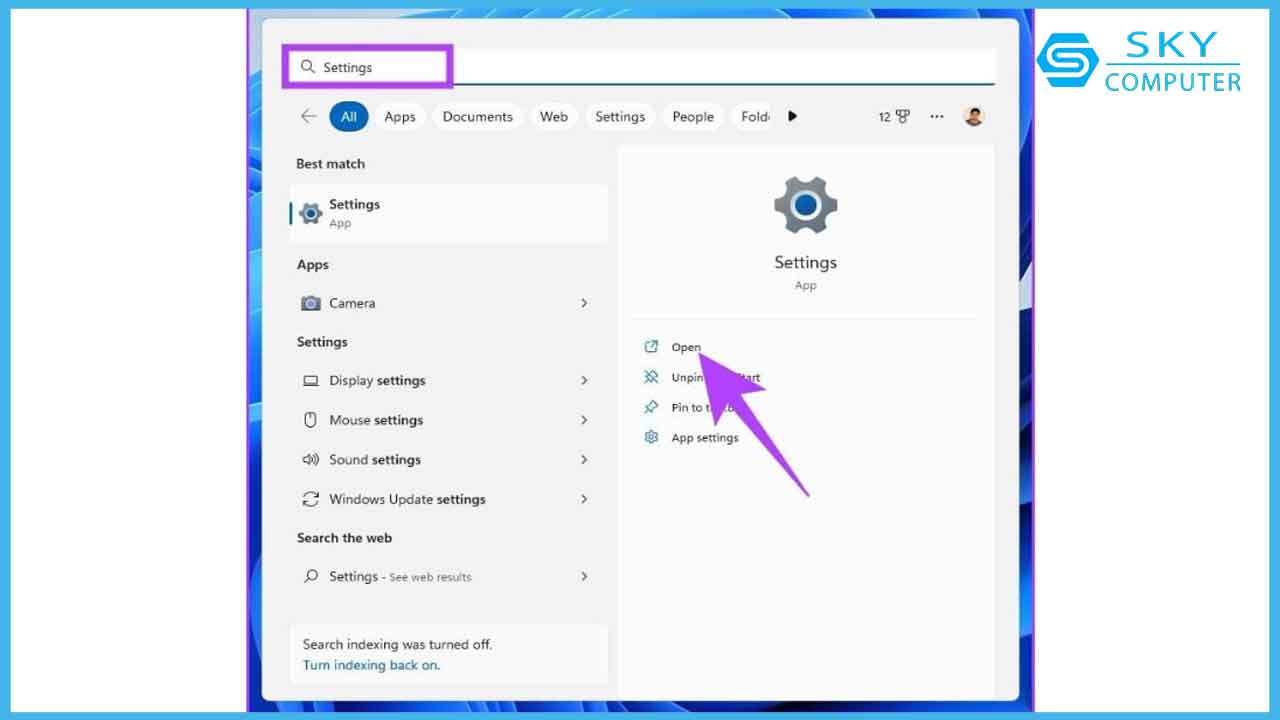Click the Sound settings speaker icon
Viewport: 1280px width, 720px height.
click(x=311, y=460)
